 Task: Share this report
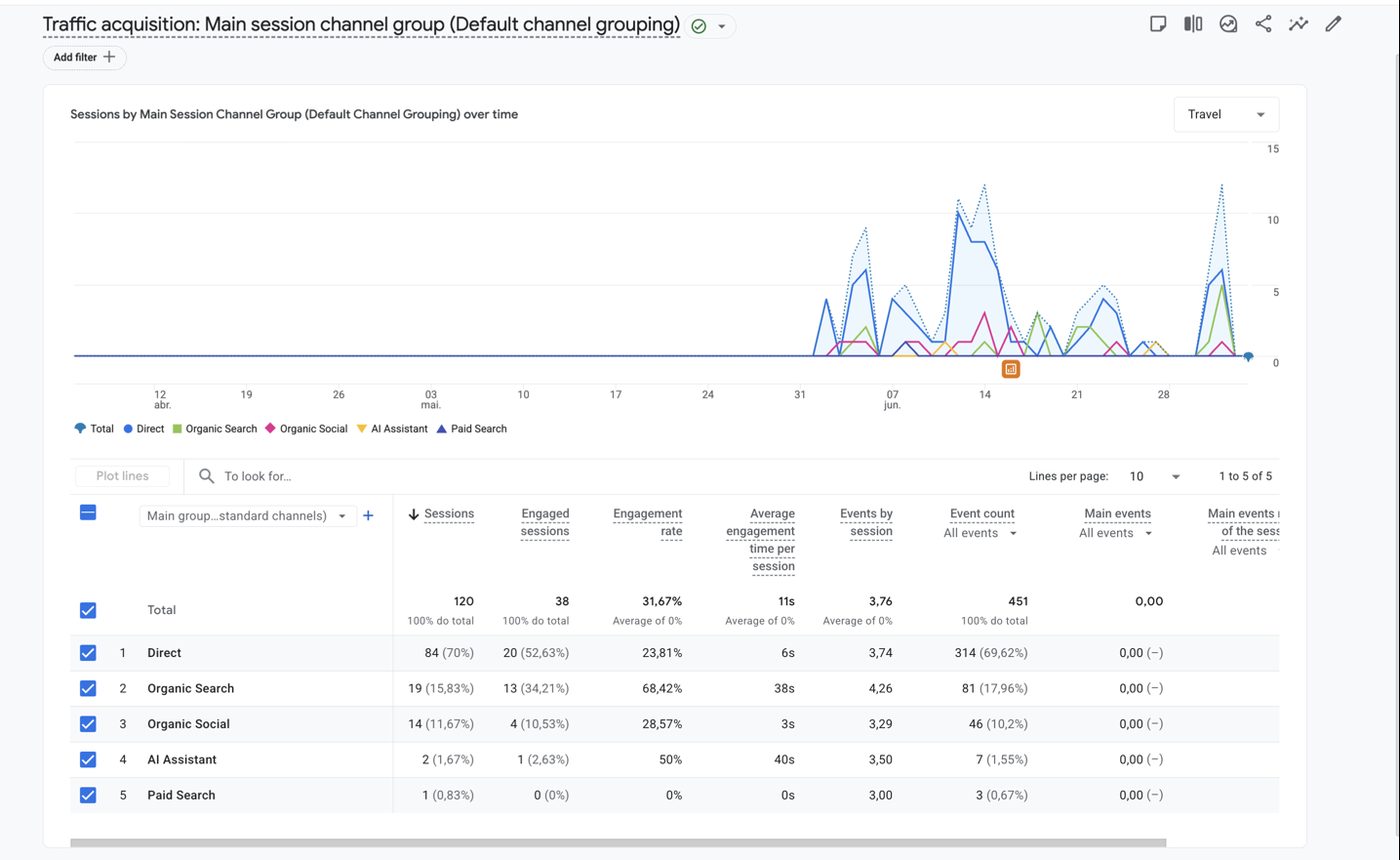point(1263,24)
